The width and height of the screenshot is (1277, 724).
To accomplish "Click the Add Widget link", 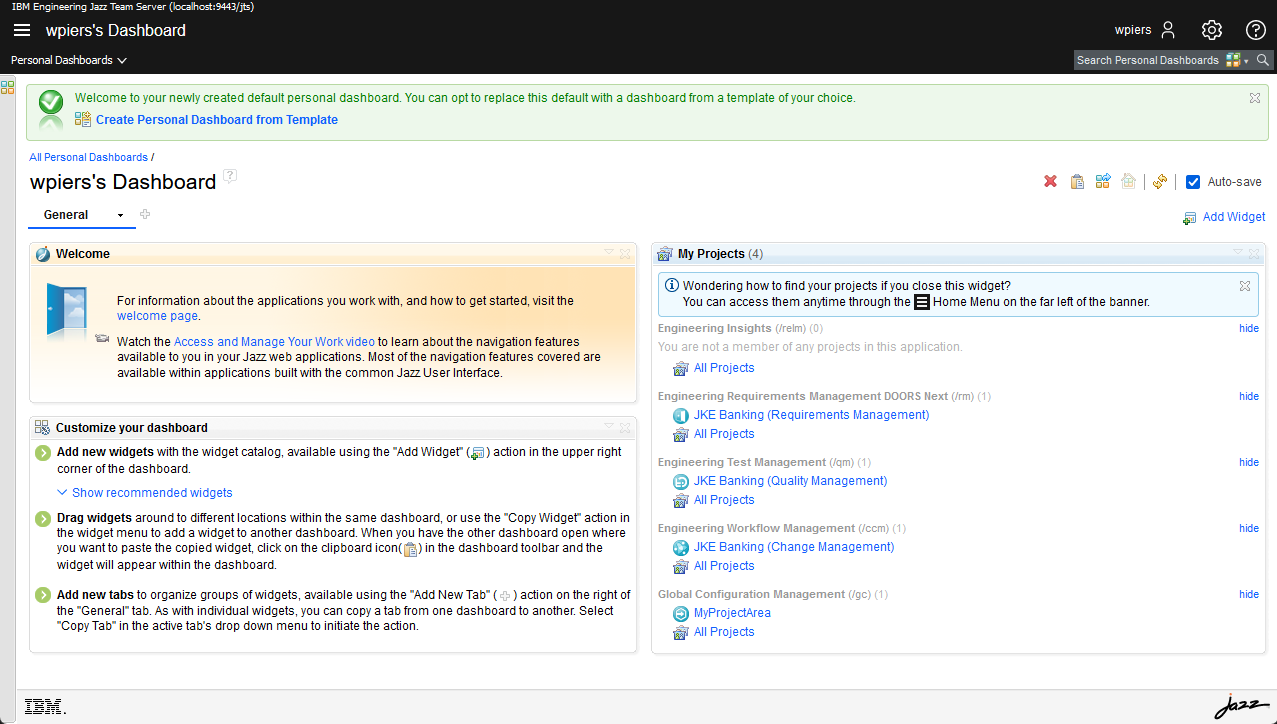I will pyautogui.click(x=1234, y=217).
